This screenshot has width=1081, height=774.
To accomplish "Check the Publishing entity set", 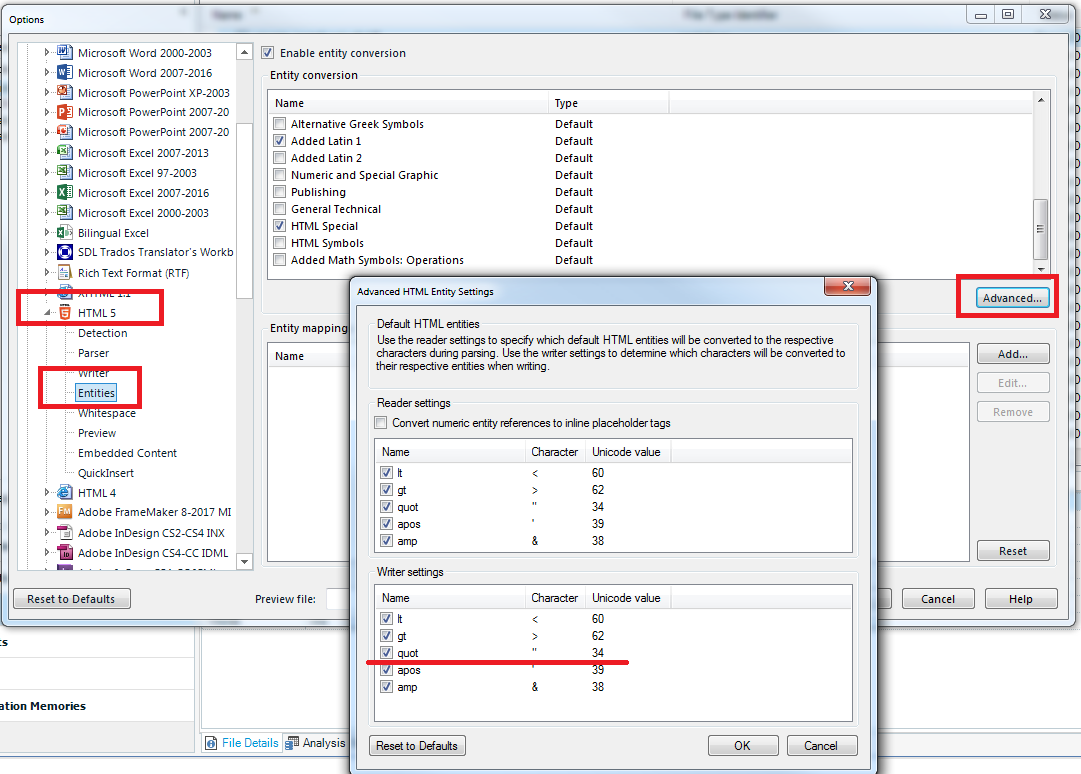I will 280,192.
